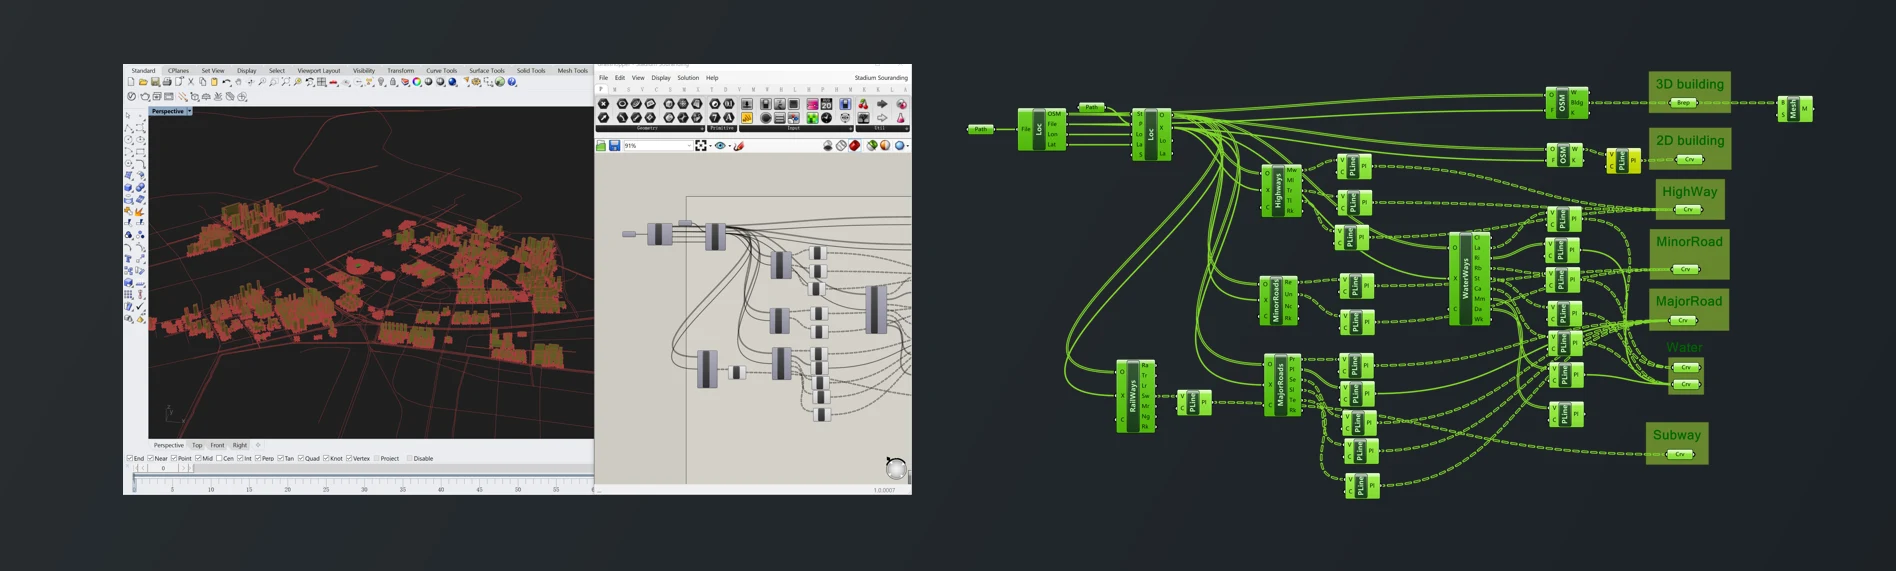Click the cherries icon in Util panel
Viewport: 1896px width, 571px height.
[863, 104]
